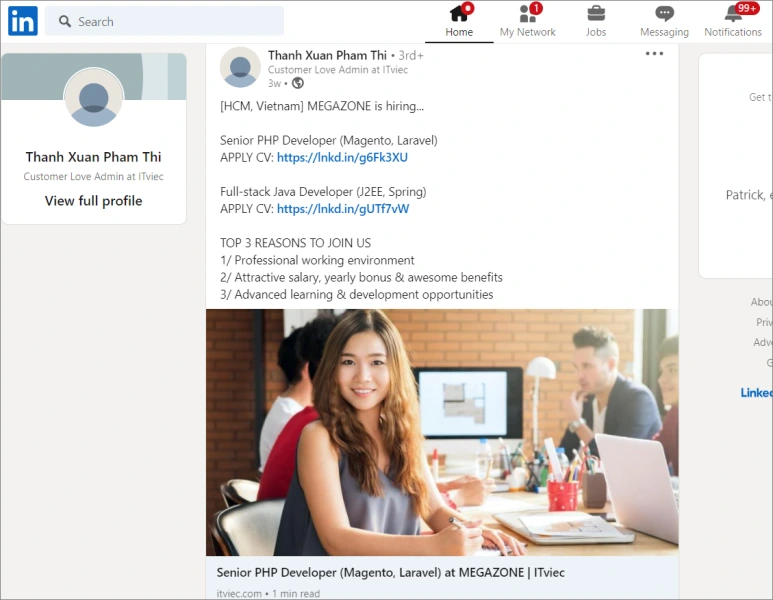Open the Messaging tab
Viewport: 773px width, 600px height.
[664, 21]
